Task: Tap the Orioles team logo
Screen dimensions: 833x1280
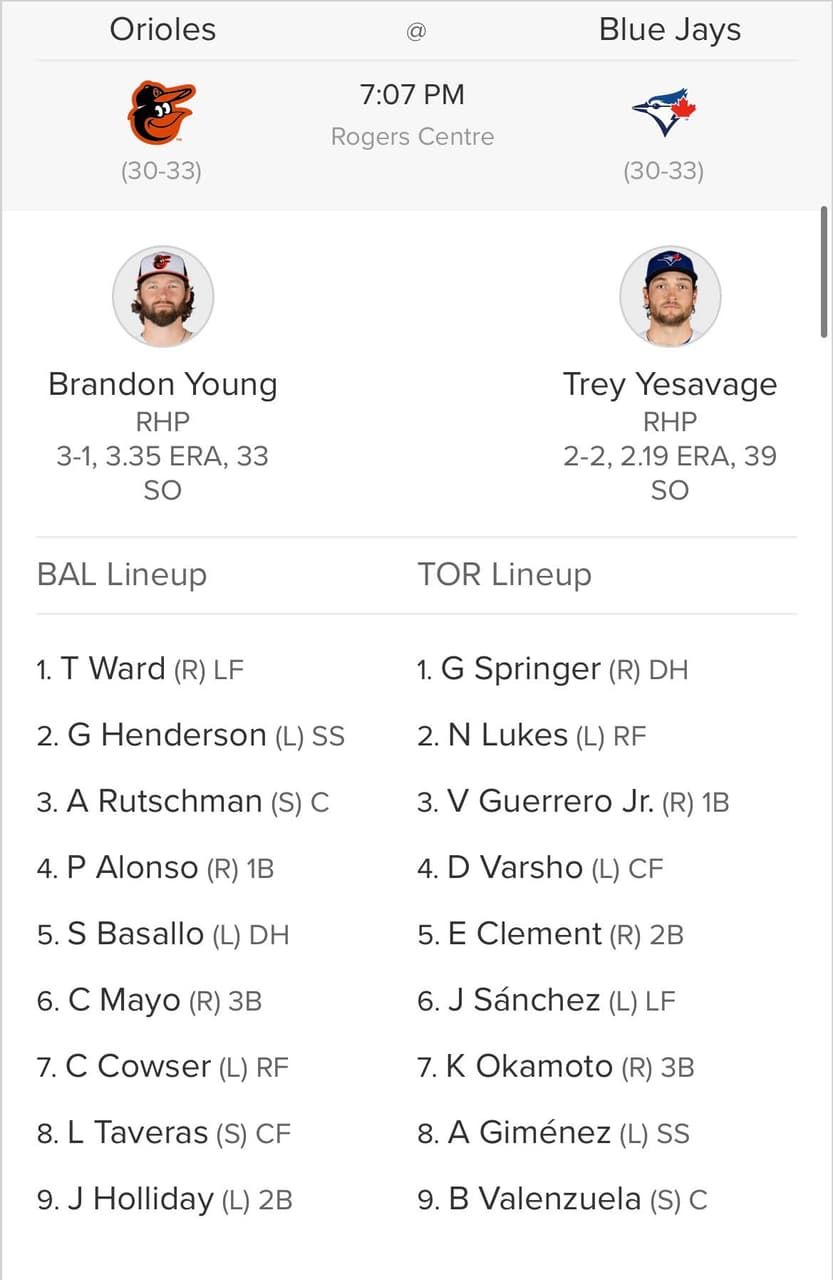Action: click(162, 113)
